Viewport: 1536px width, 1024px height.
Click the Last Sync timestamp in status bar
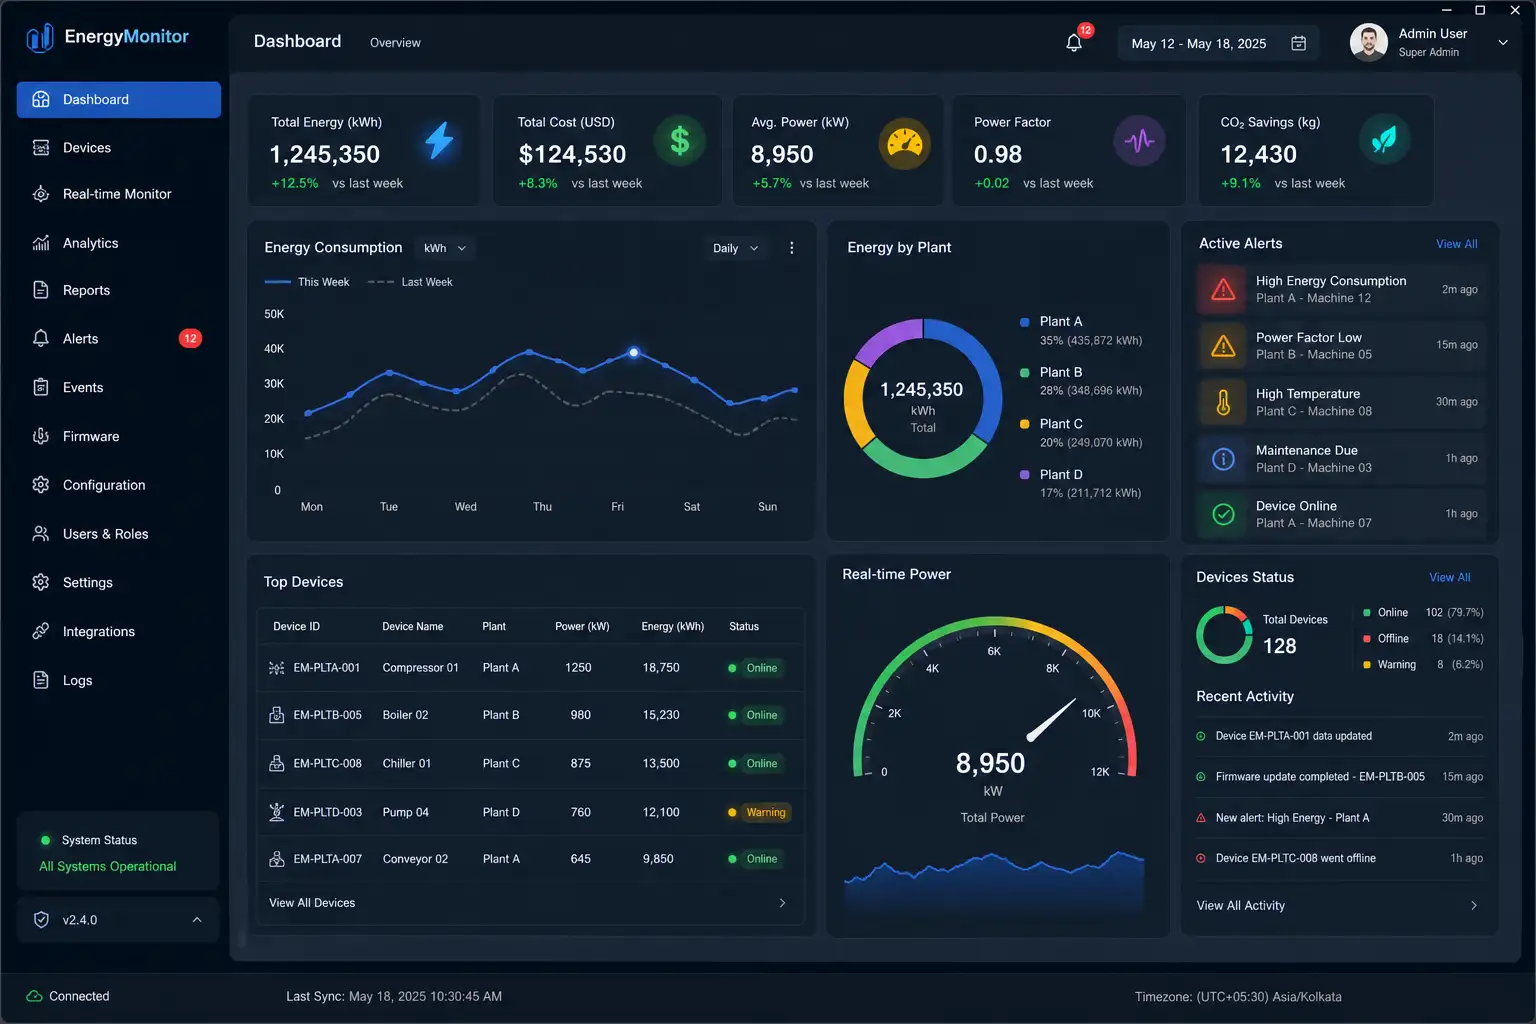394,997
